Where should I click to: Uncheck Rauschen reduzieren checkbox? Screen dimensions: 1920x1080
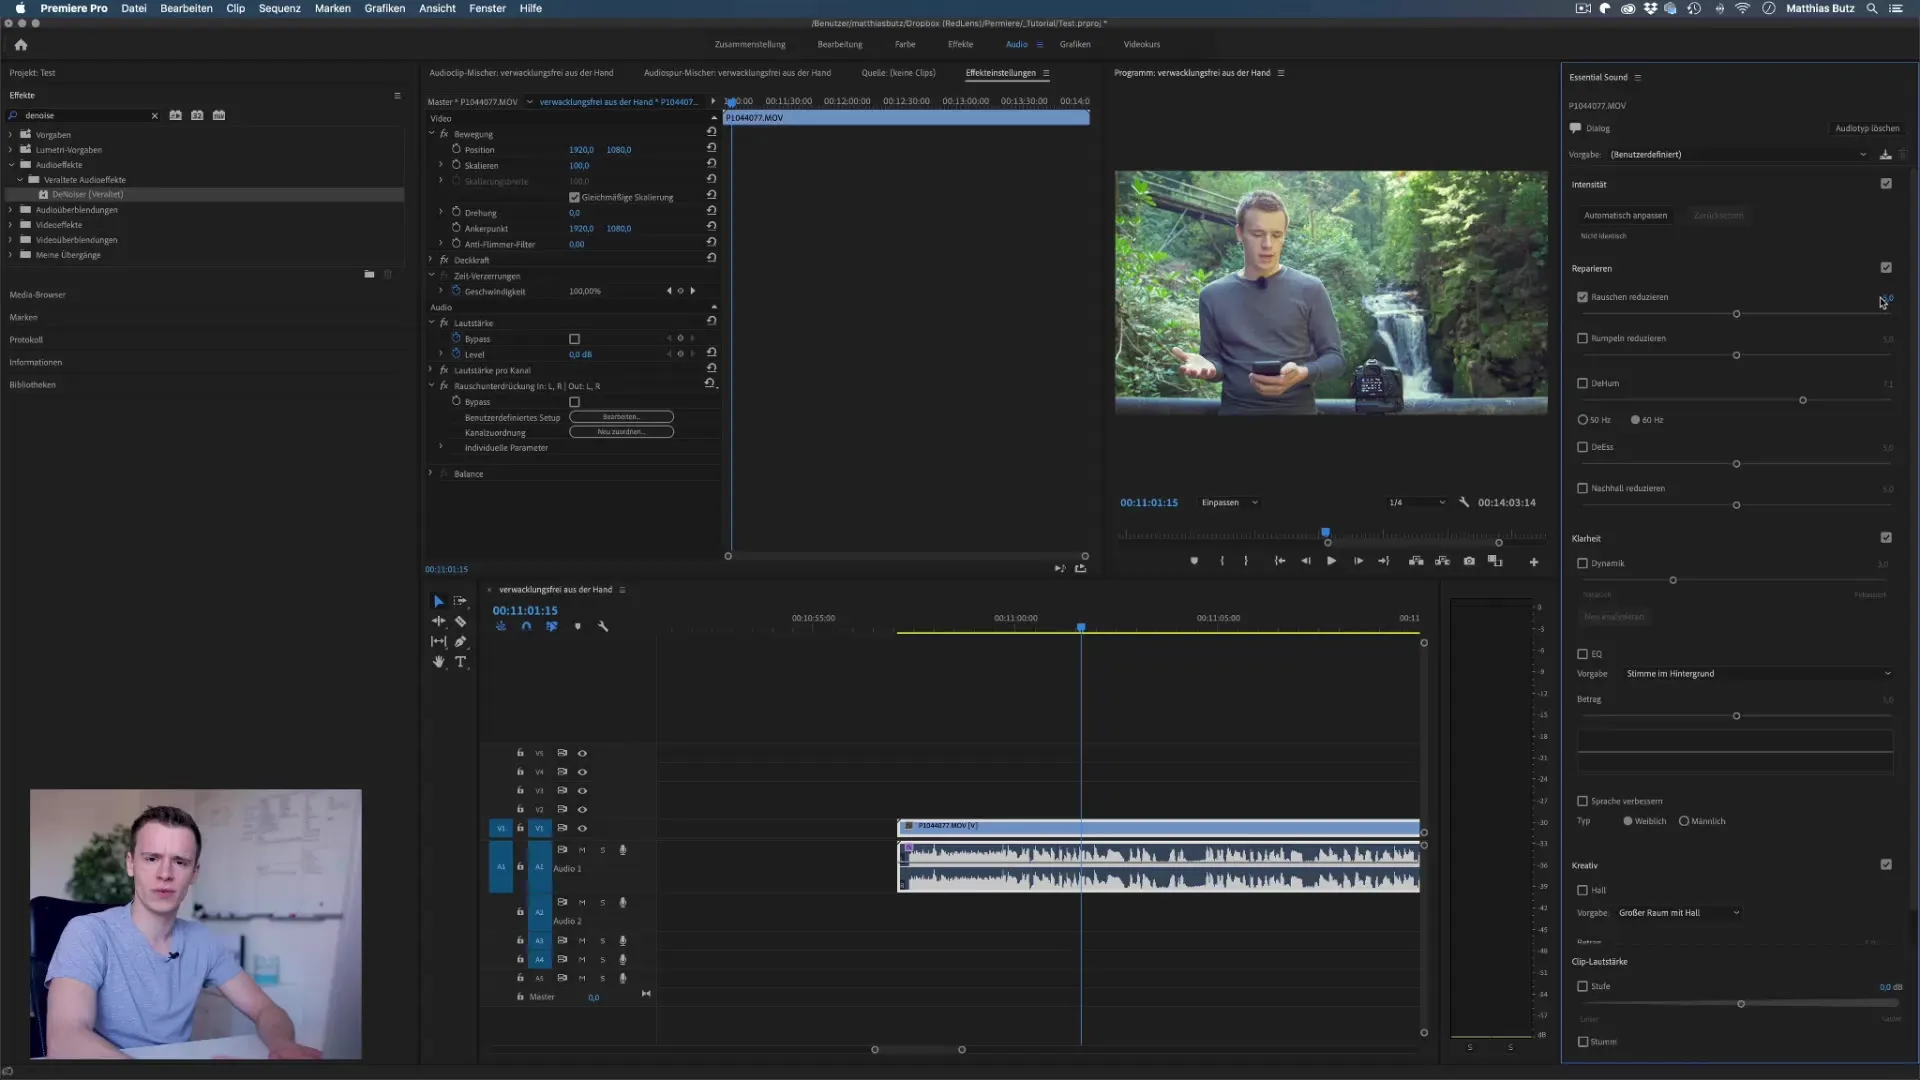coord(1582,297)
